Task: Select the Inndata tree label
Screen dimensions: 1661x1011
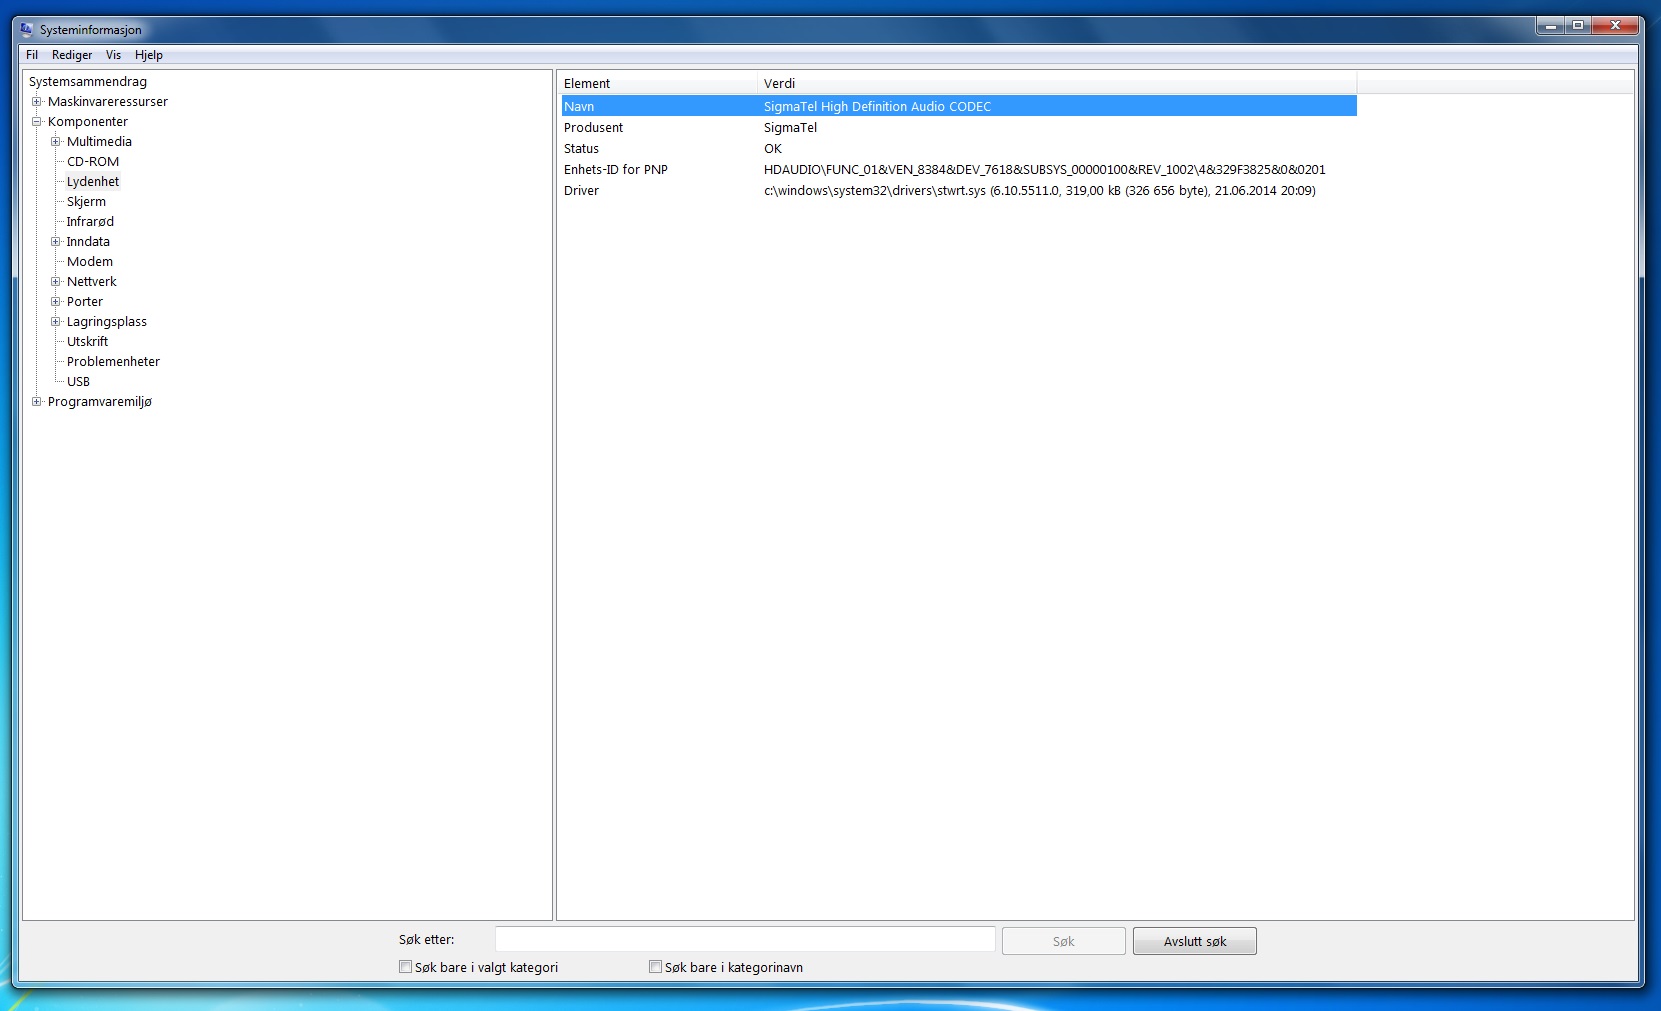Action: (x=88, y=242)
